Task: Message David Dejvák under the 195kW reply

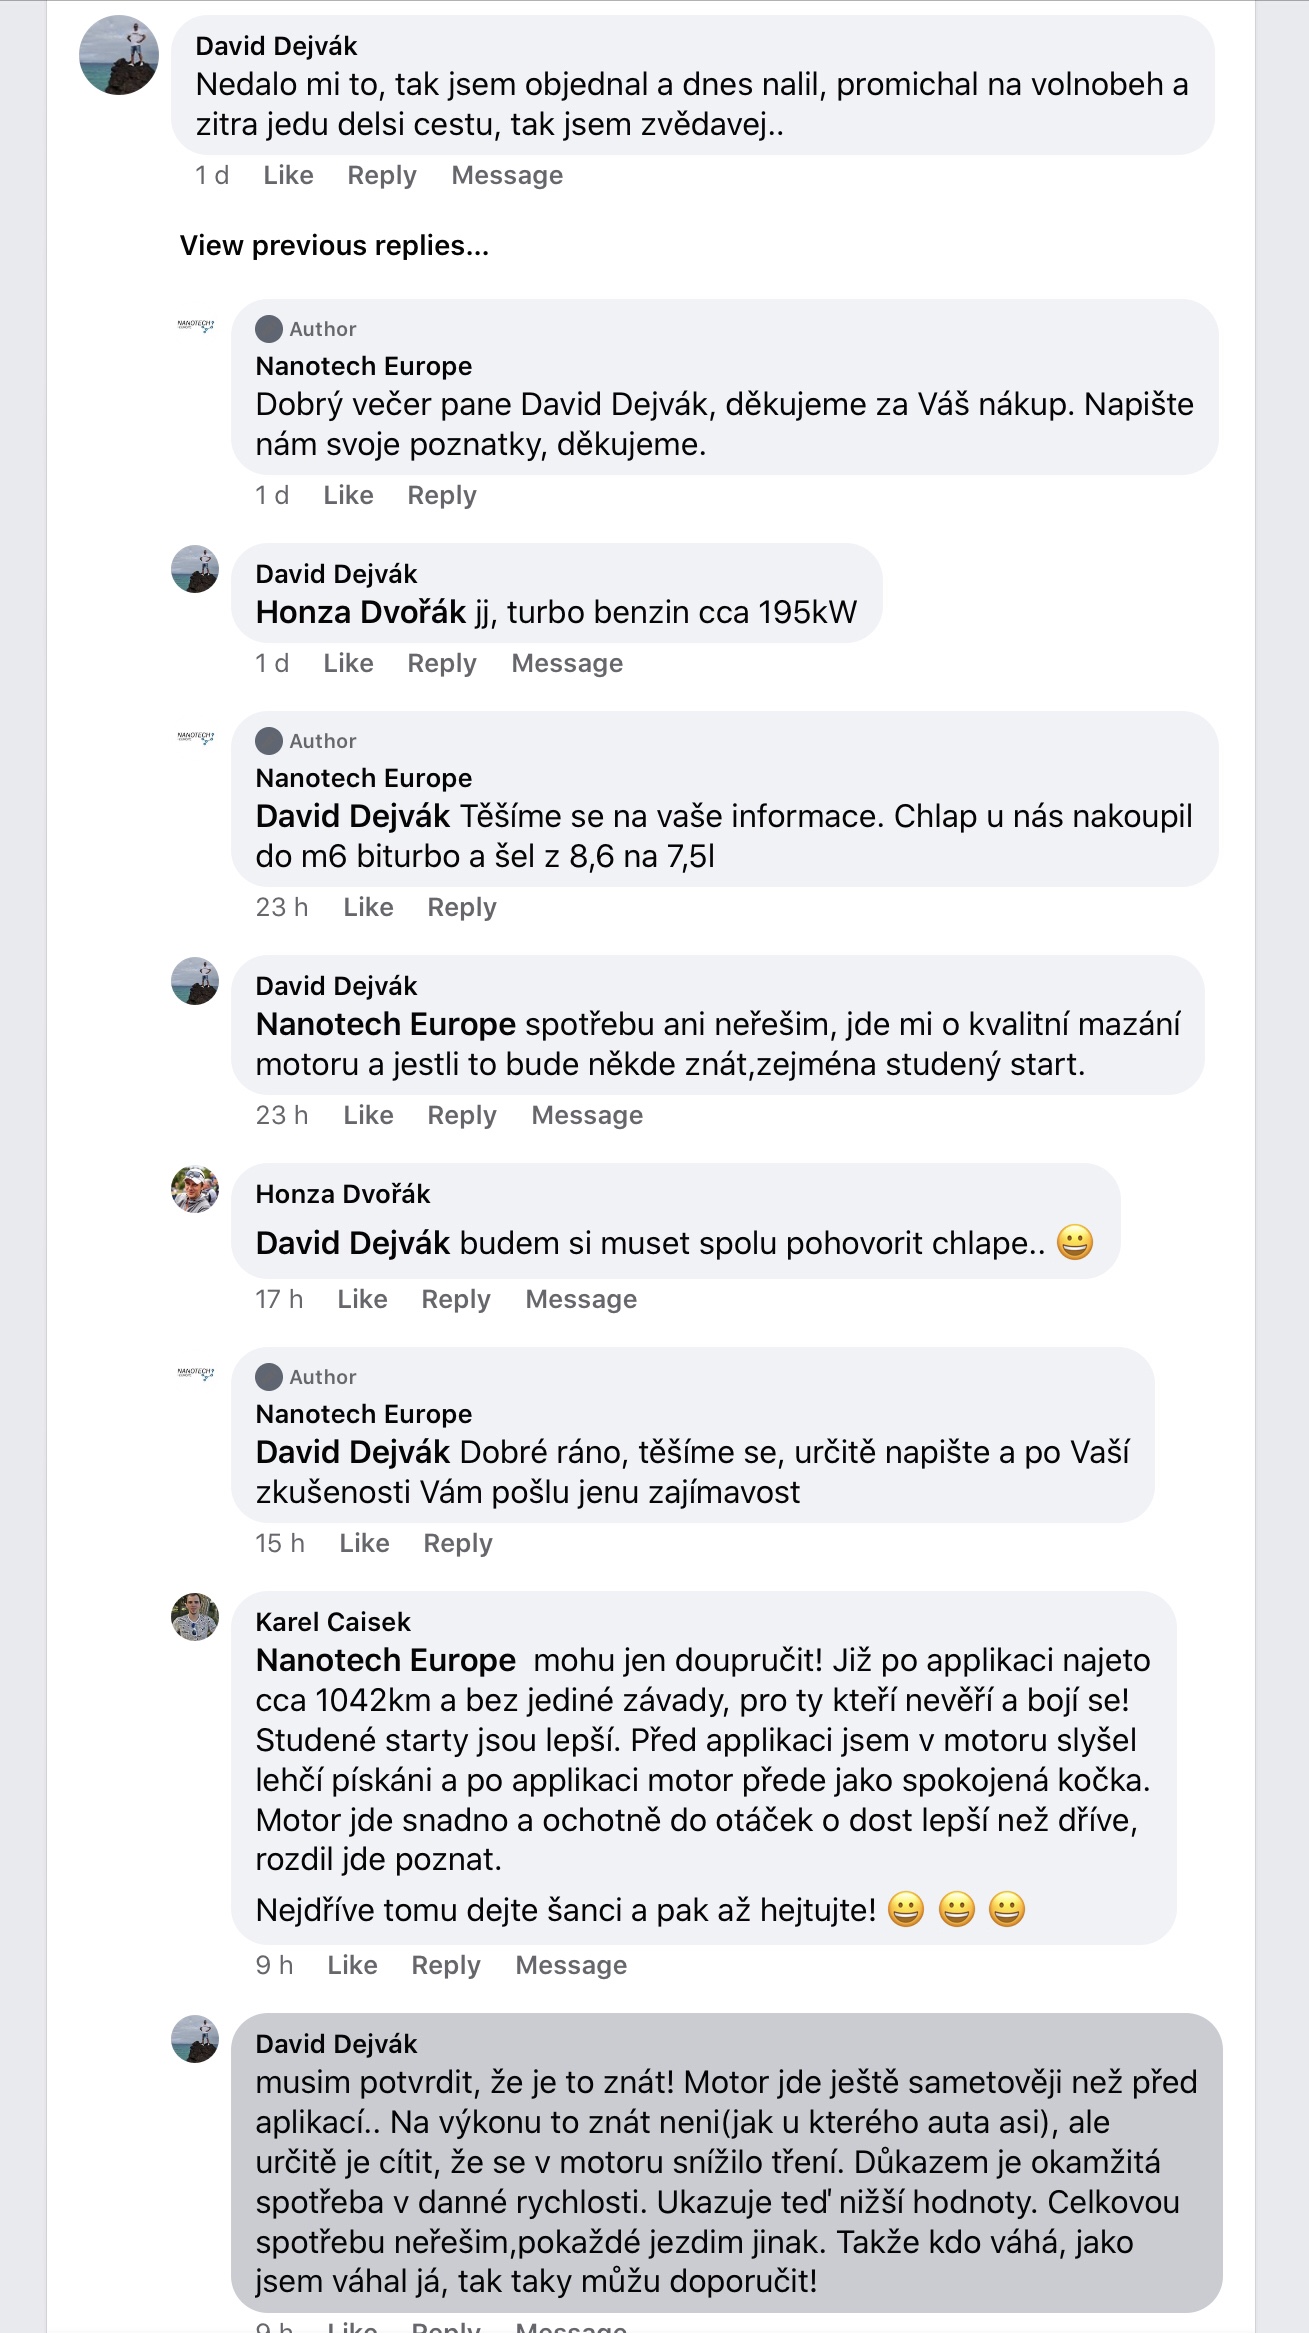Action: pos(567,663)
